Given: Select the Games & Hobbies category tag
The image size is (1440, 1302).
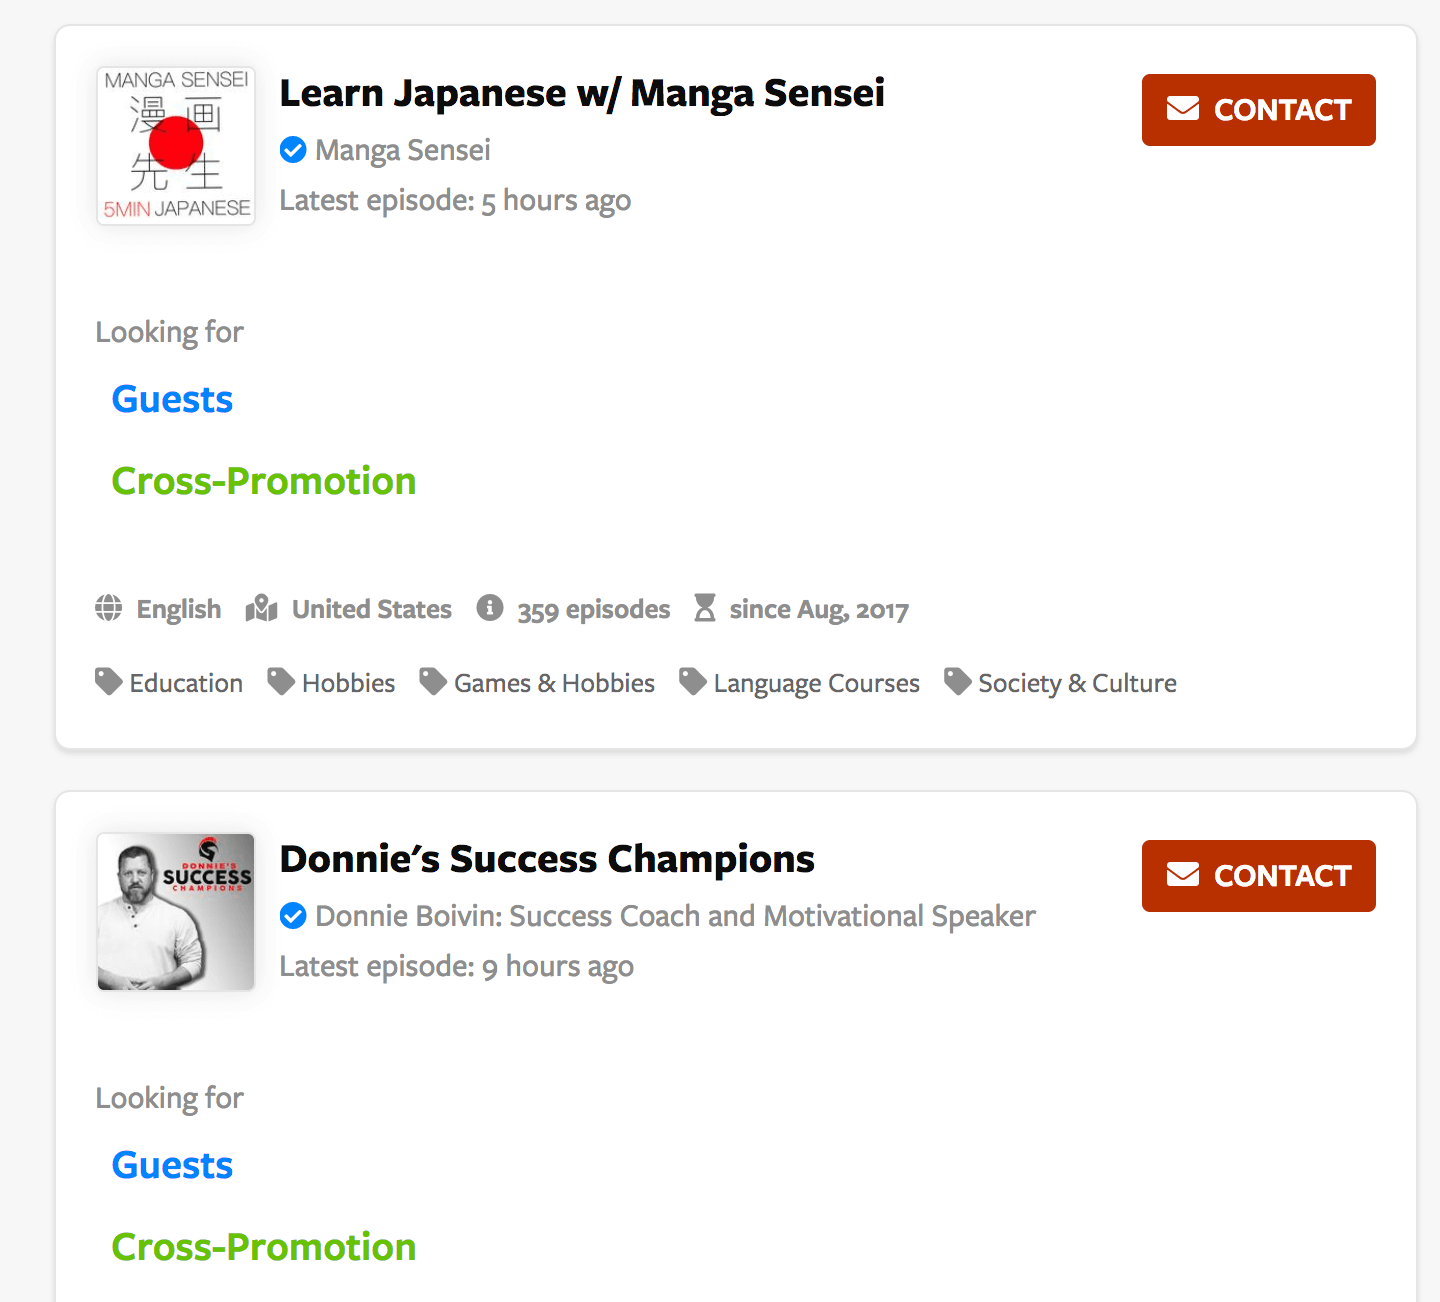Looking at the screenshot, I should [x=537, y=683].
